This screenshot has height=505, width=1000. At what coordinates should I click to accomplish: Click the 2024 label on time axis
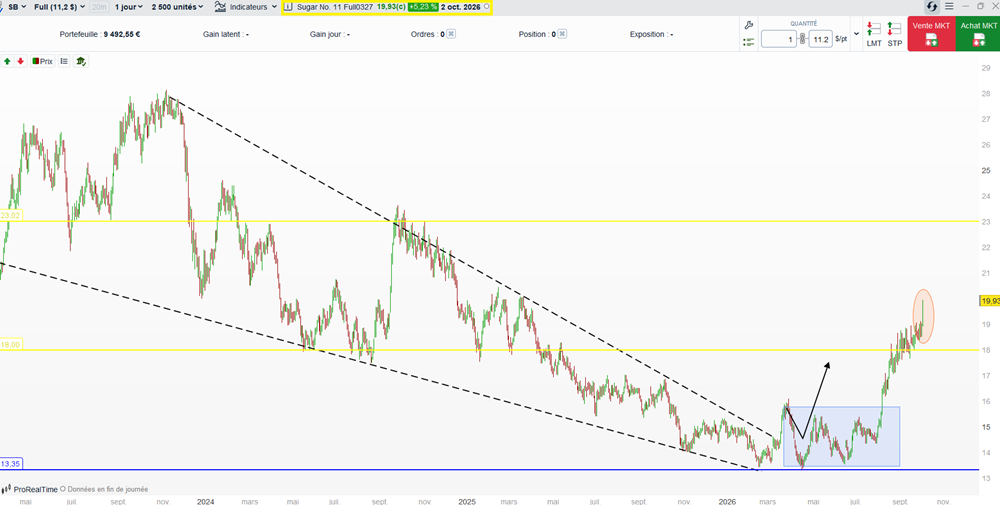pos(205,501)
